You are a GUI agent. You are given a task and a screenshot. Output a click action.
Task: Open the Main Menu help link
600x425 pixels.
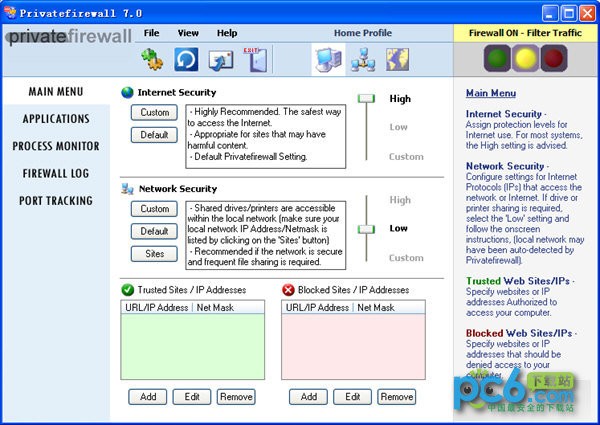(491, 93)
